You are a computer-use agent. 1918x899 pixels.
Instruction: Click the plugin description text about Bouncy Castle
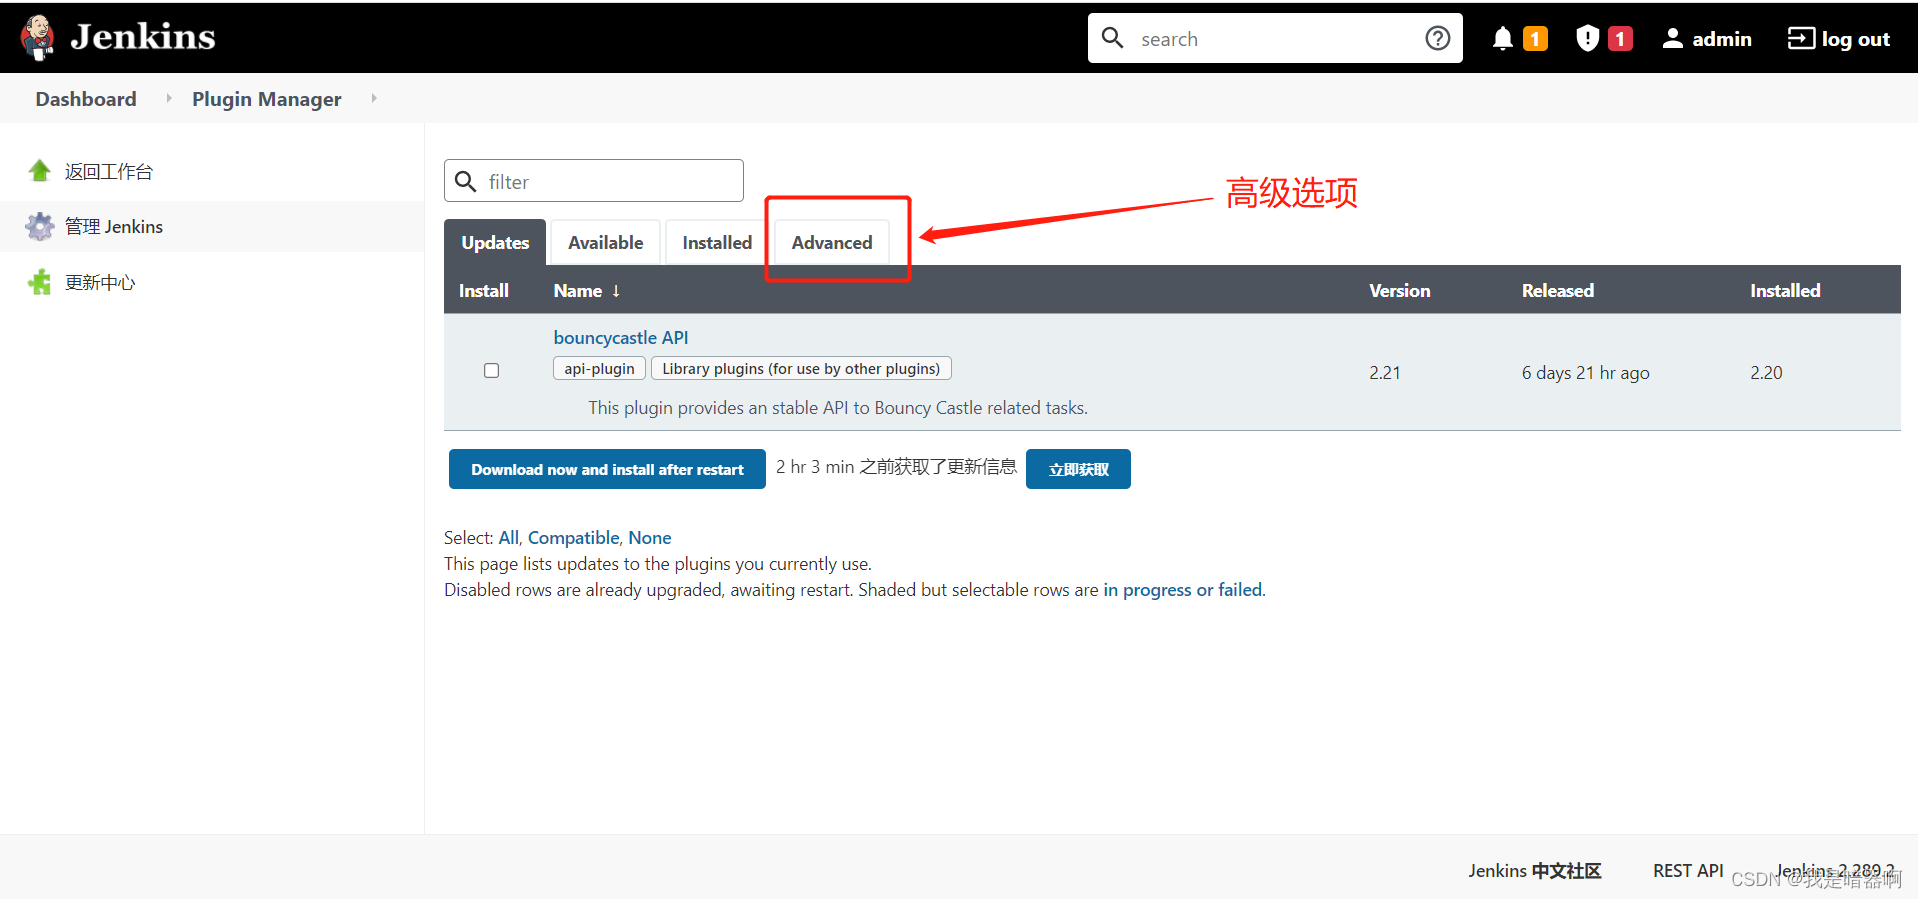[x=838, y=408]
